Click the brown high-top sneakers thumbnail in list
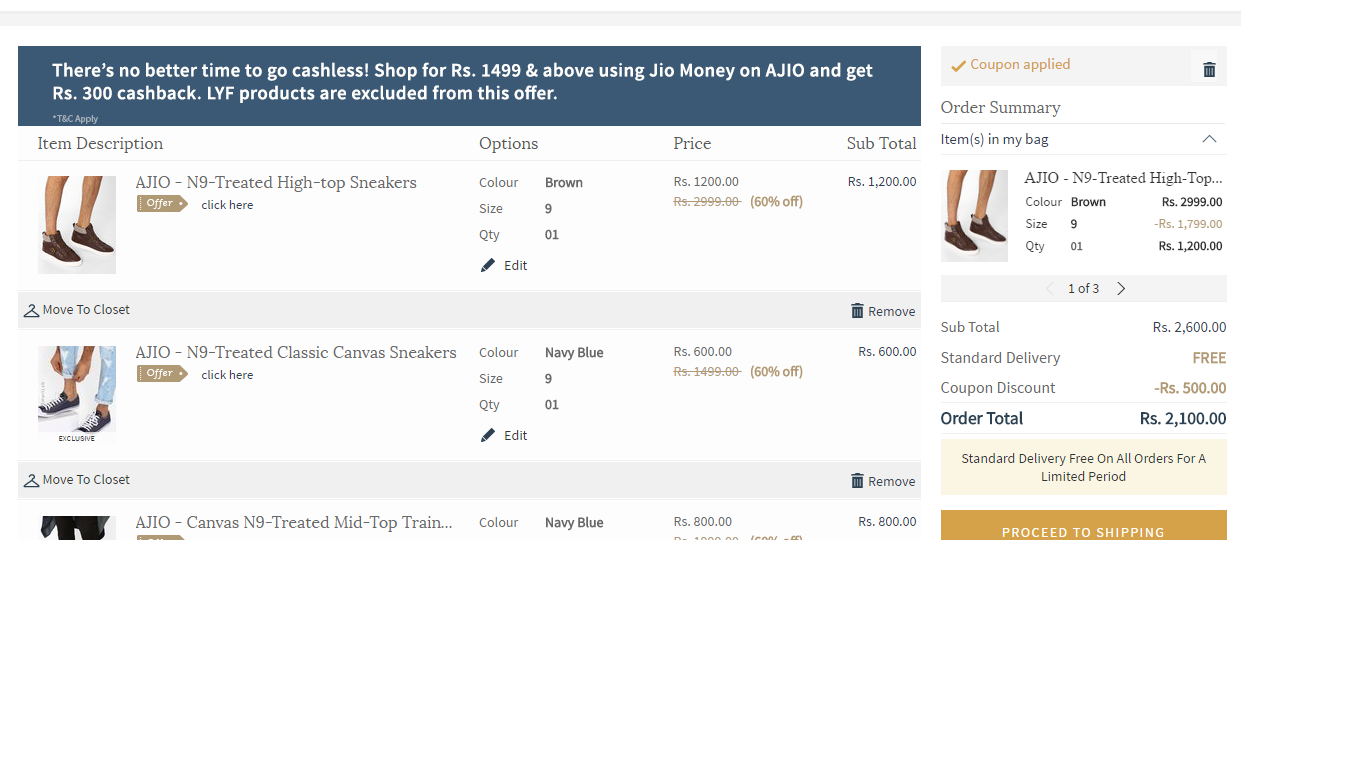Image resolution: width=1366 pixels, height=768 pixels. (77, 225)
